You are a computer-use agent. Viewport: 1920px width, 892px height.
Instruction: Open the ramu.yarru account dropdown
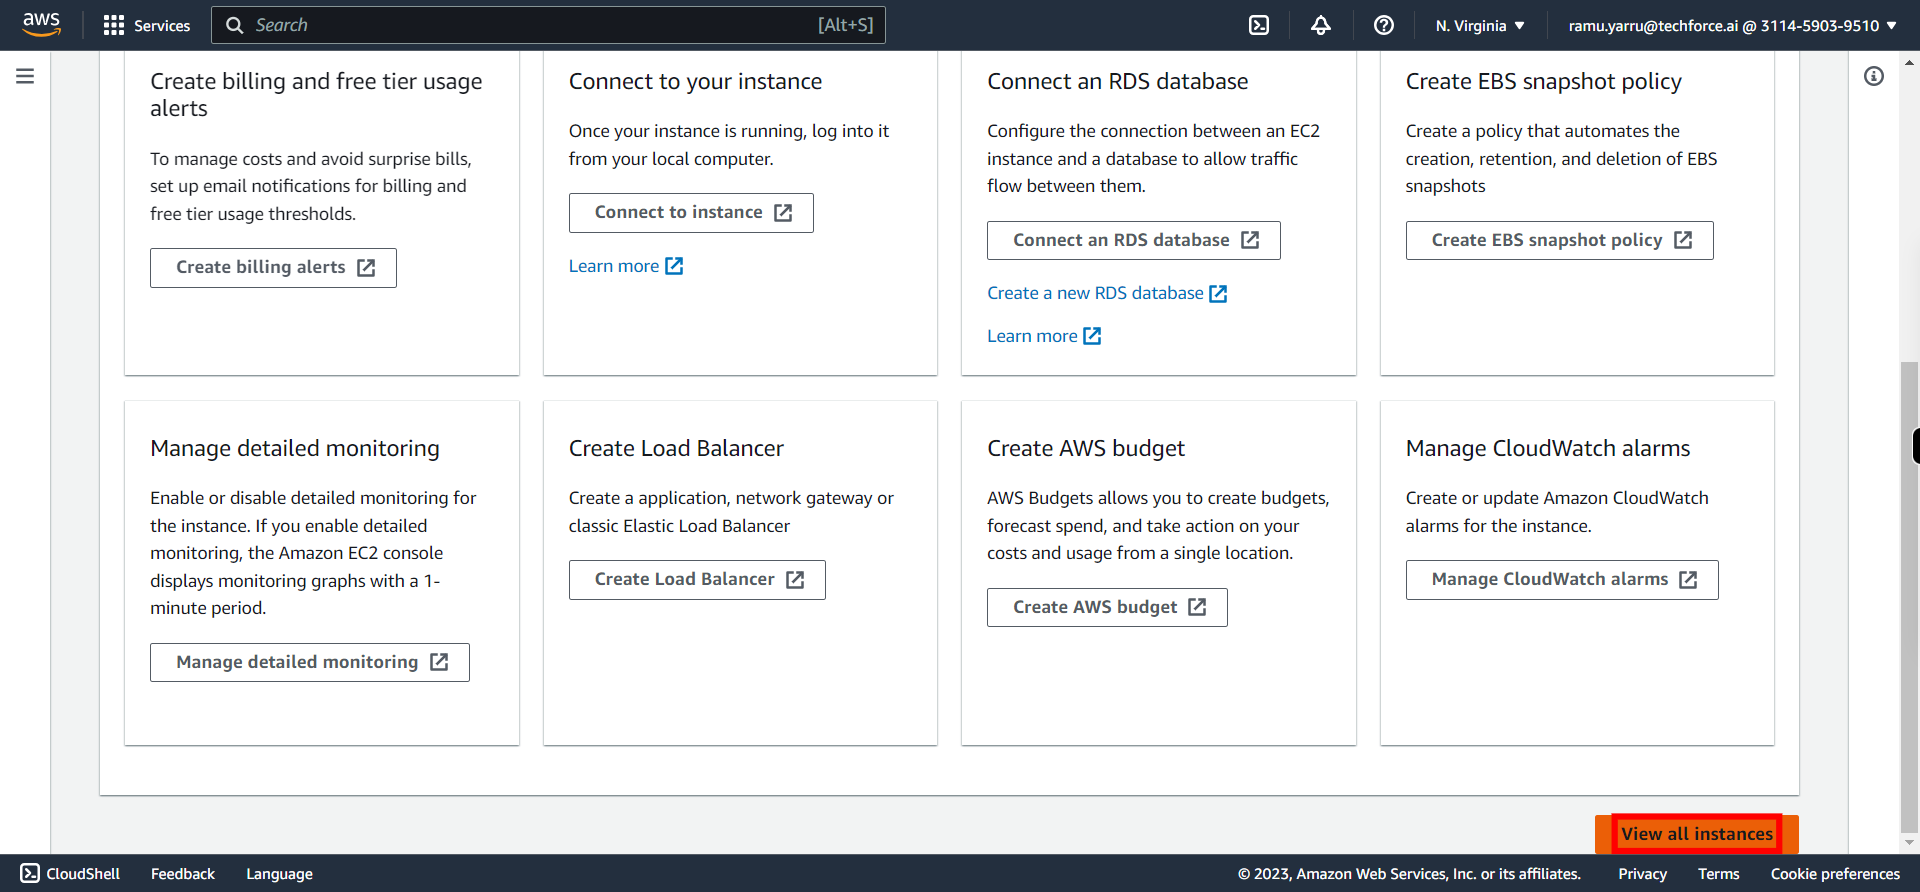[1732, 25]
